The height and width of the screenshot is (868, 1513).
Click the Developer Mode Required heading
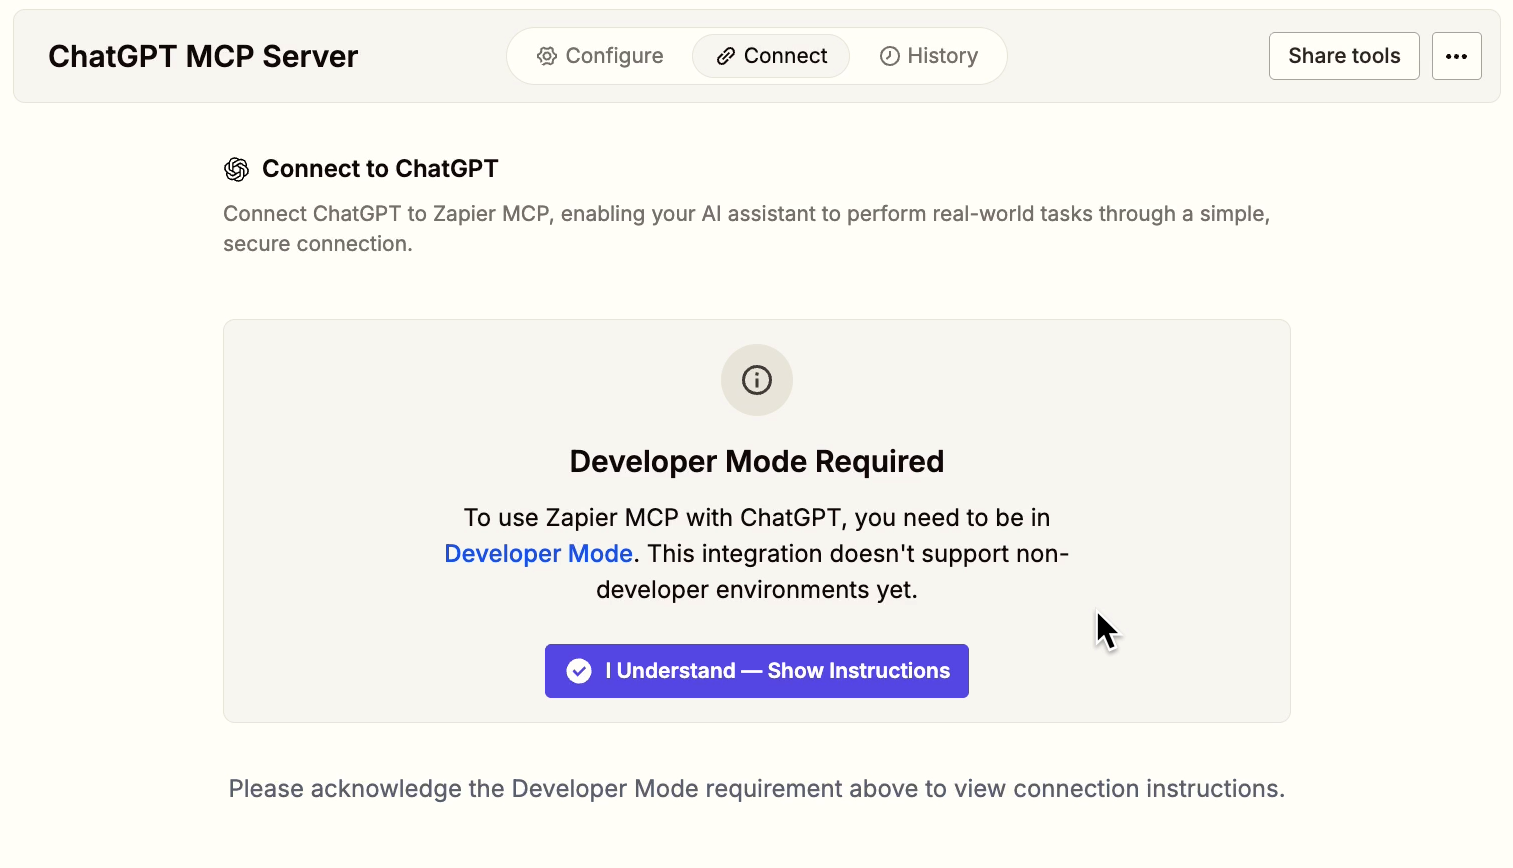coord(757,461)
